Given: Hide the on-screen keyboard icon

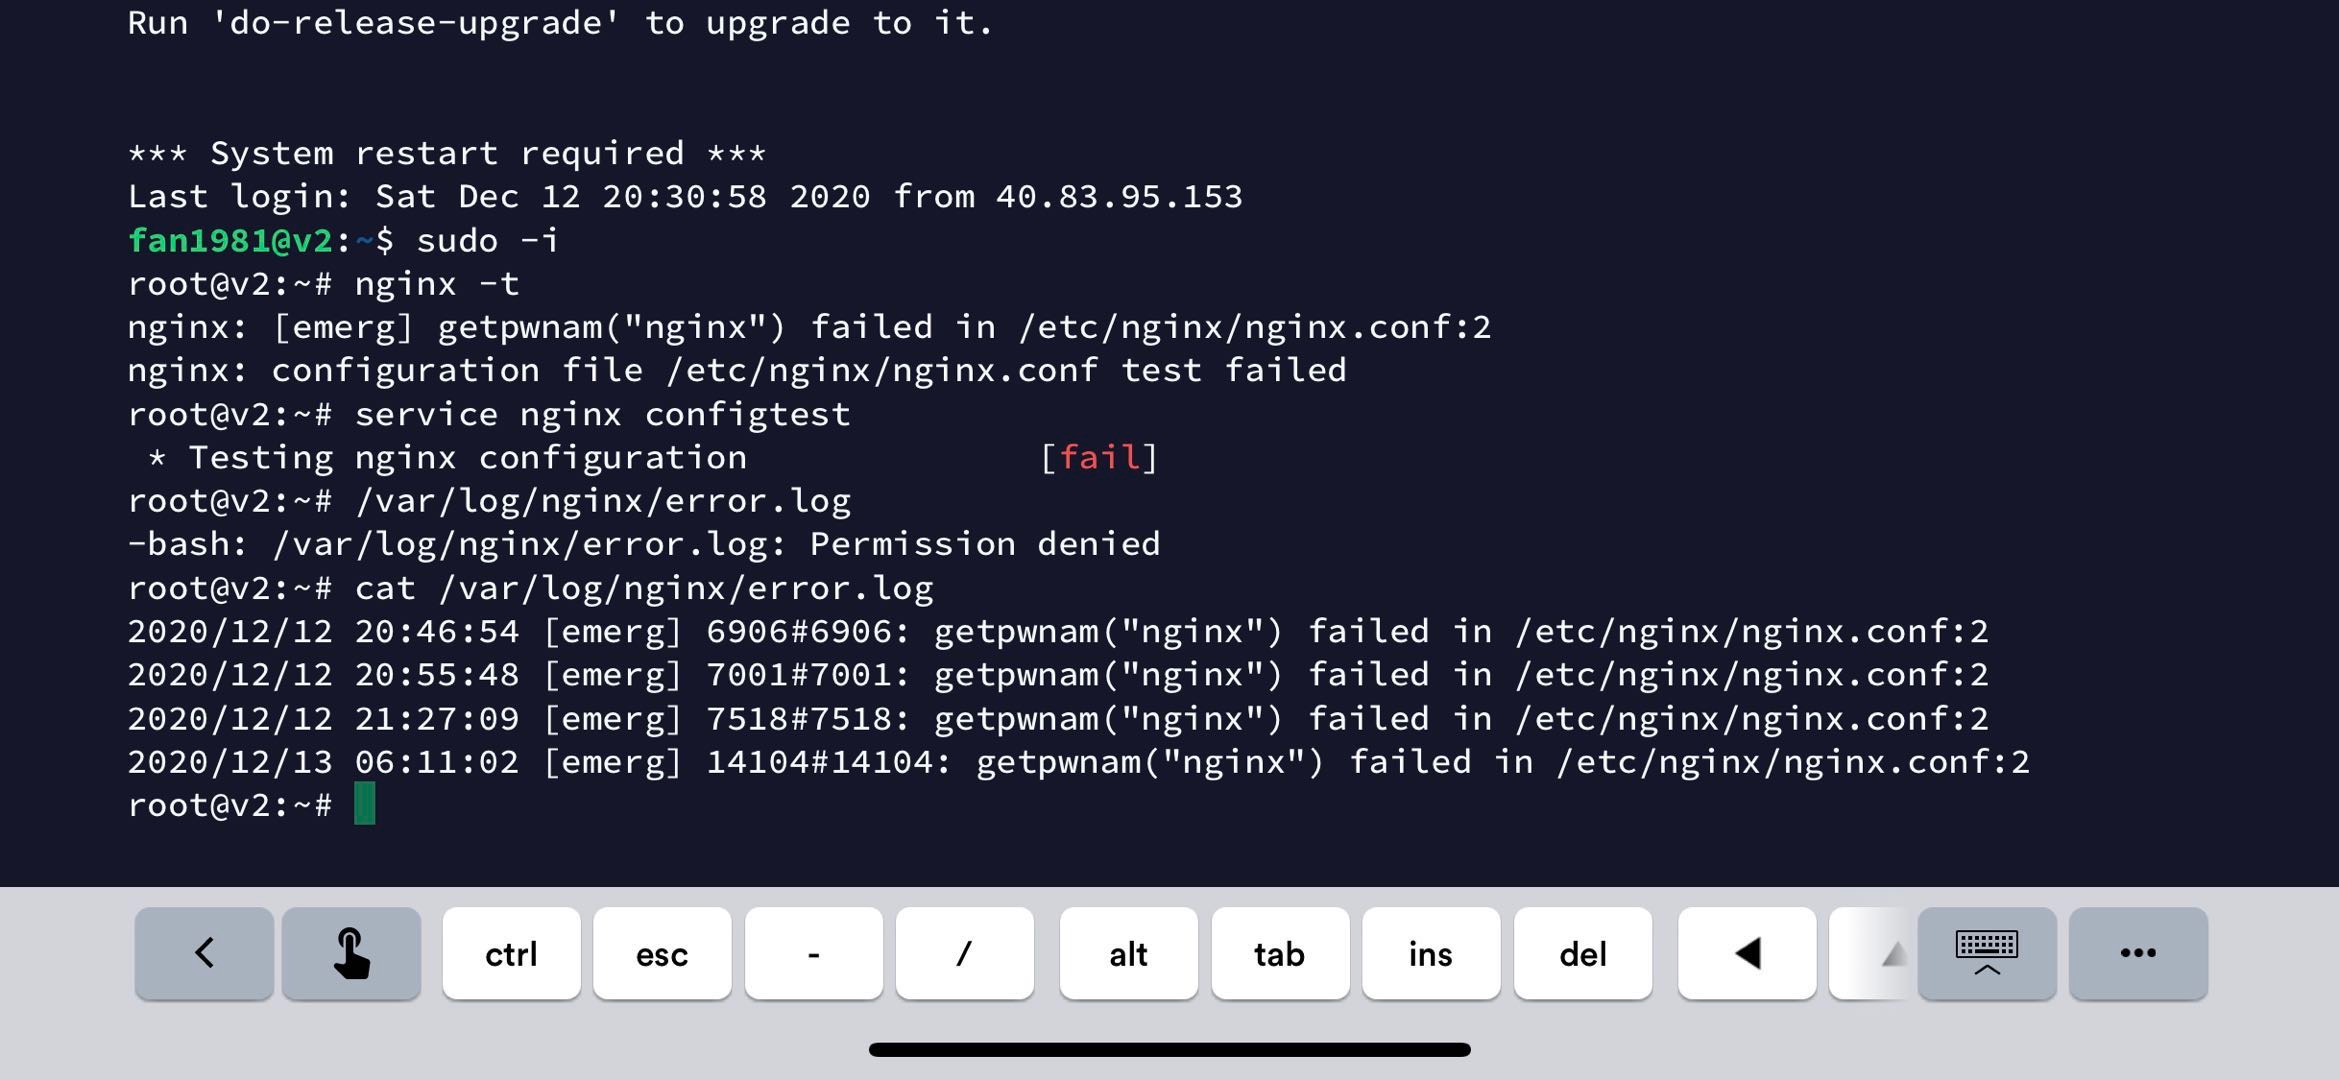Looking at the screenshot, I should [x=1987, y=953].
